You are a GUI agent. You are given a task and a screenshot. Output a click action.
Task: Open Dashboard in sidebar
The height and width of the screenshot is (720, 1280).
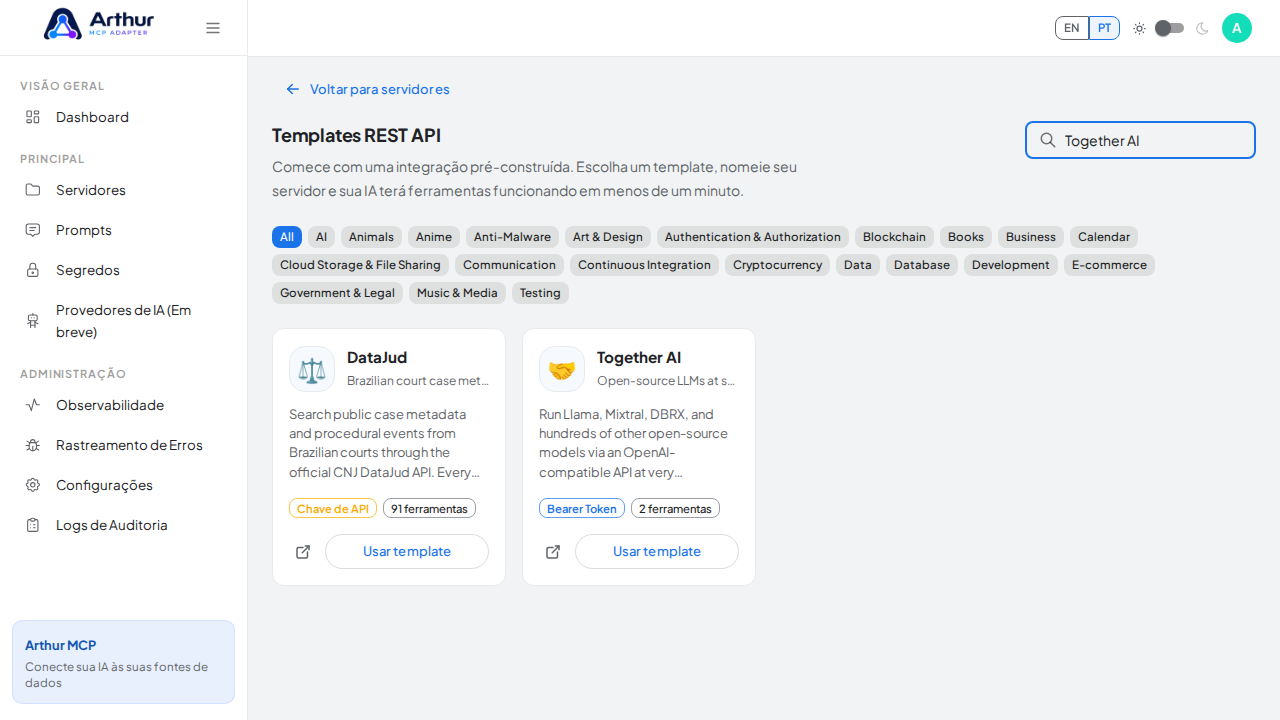[124, 117]
